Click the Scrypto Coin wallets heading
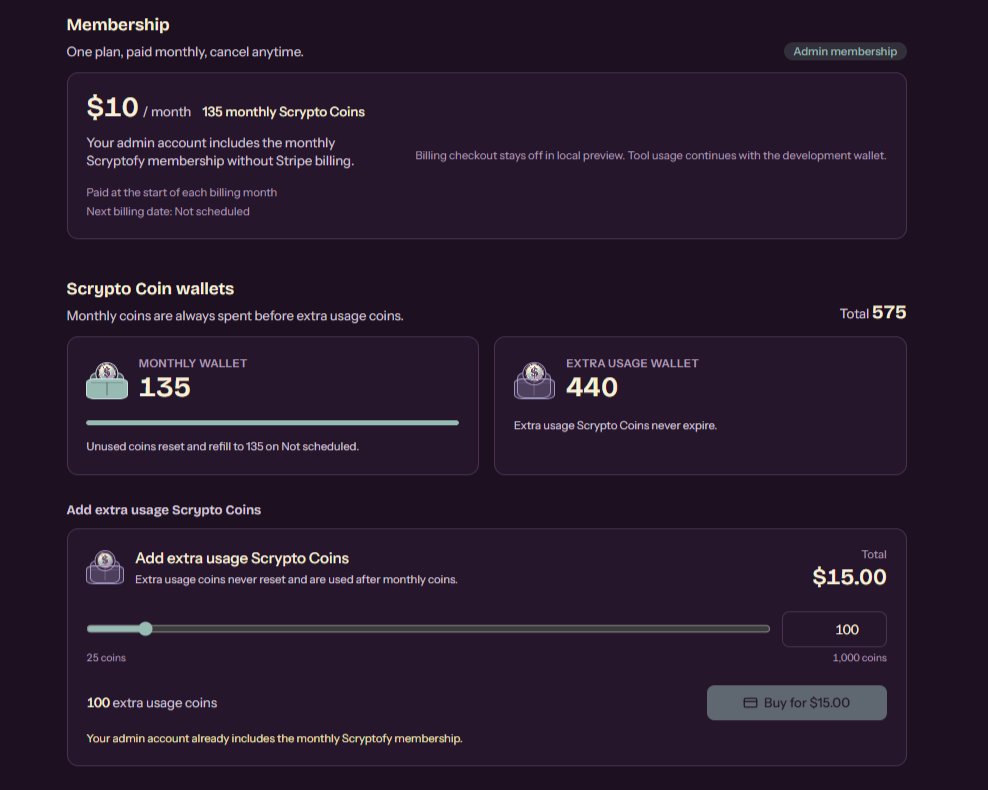This screenshot has width=988, height=790. point(150,289)
